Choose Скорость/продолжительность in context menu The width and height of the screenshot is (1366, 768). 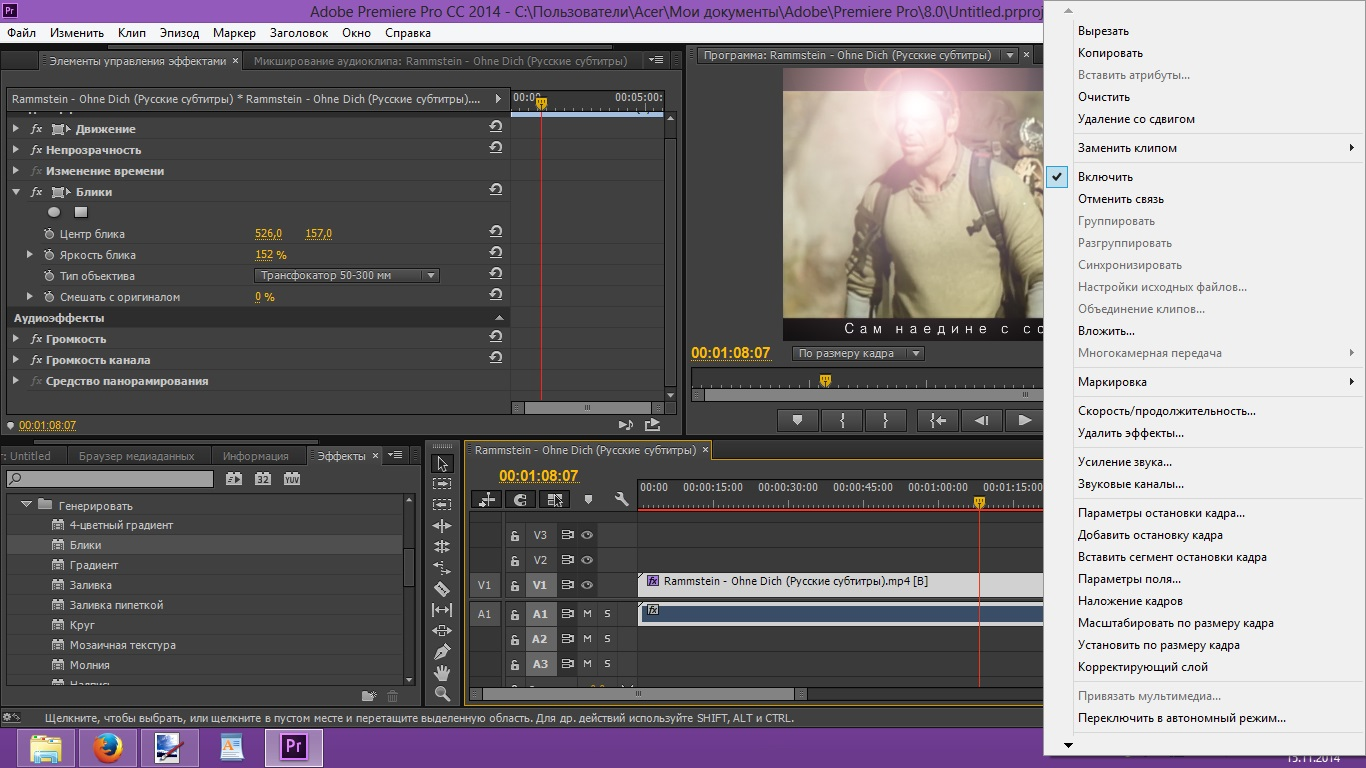pyautogui.click(x=1166, y=411)
